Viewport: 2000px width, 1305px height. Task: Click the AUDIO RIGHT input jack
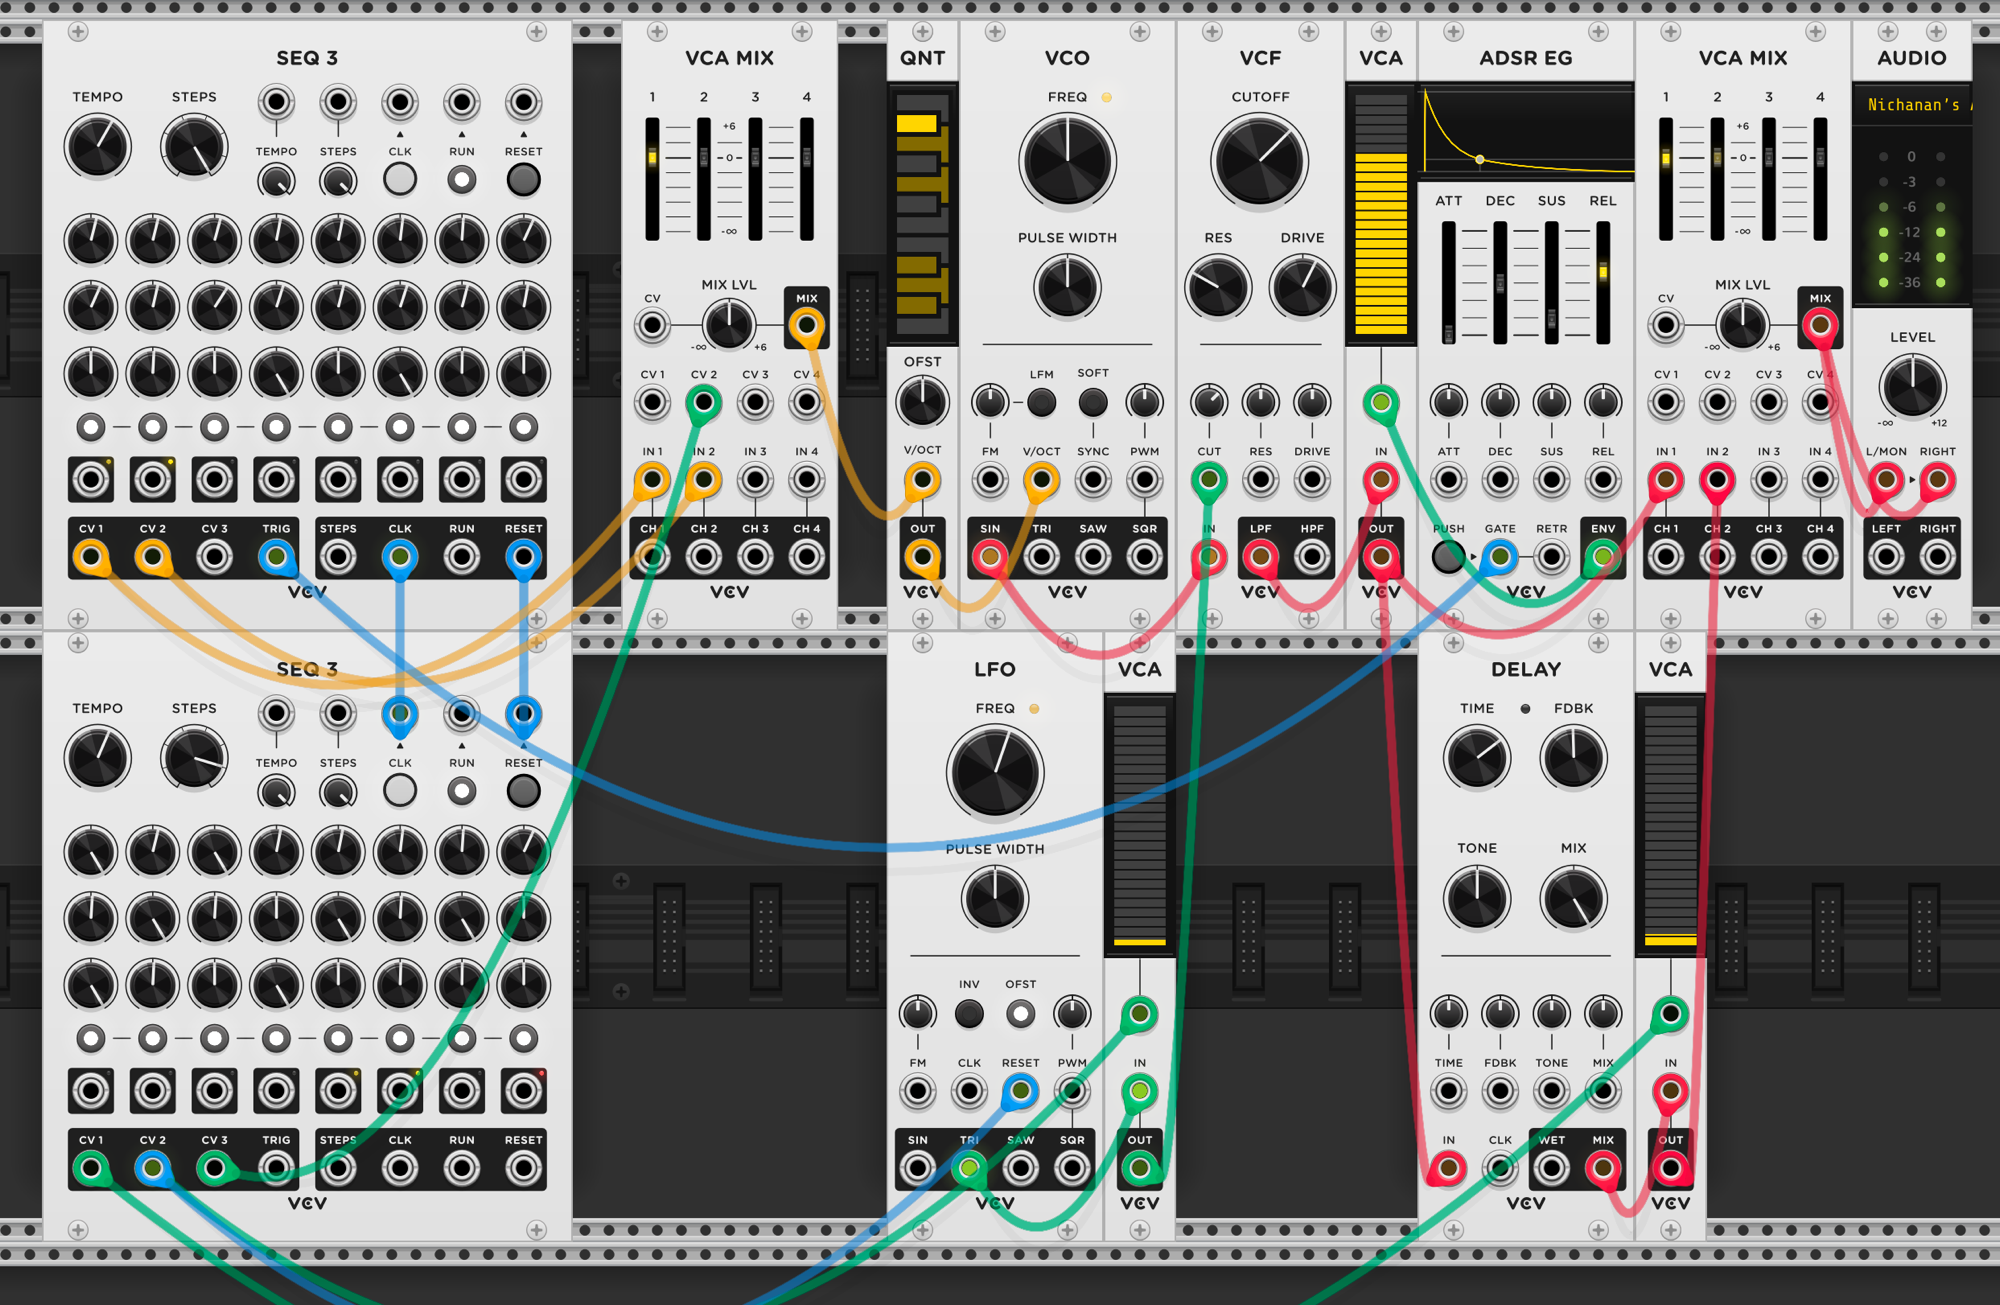pos(1937,480)
